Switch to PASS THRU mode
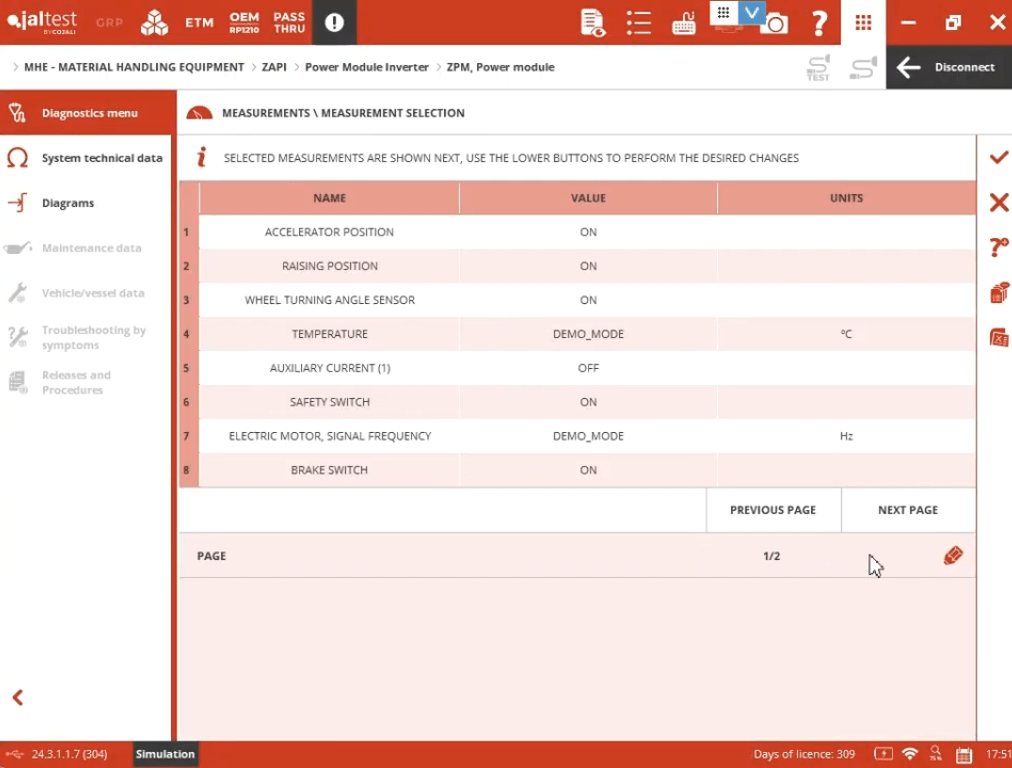Image resolution: width=1012 pixels, height=768 pixels. click(x=289, y=23)
